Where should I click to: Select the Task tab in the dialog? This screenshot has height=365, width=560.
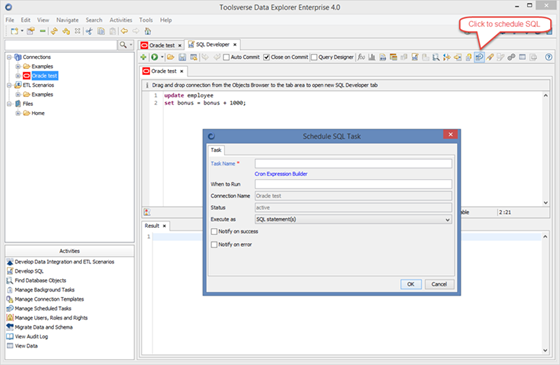click(216, 150)
